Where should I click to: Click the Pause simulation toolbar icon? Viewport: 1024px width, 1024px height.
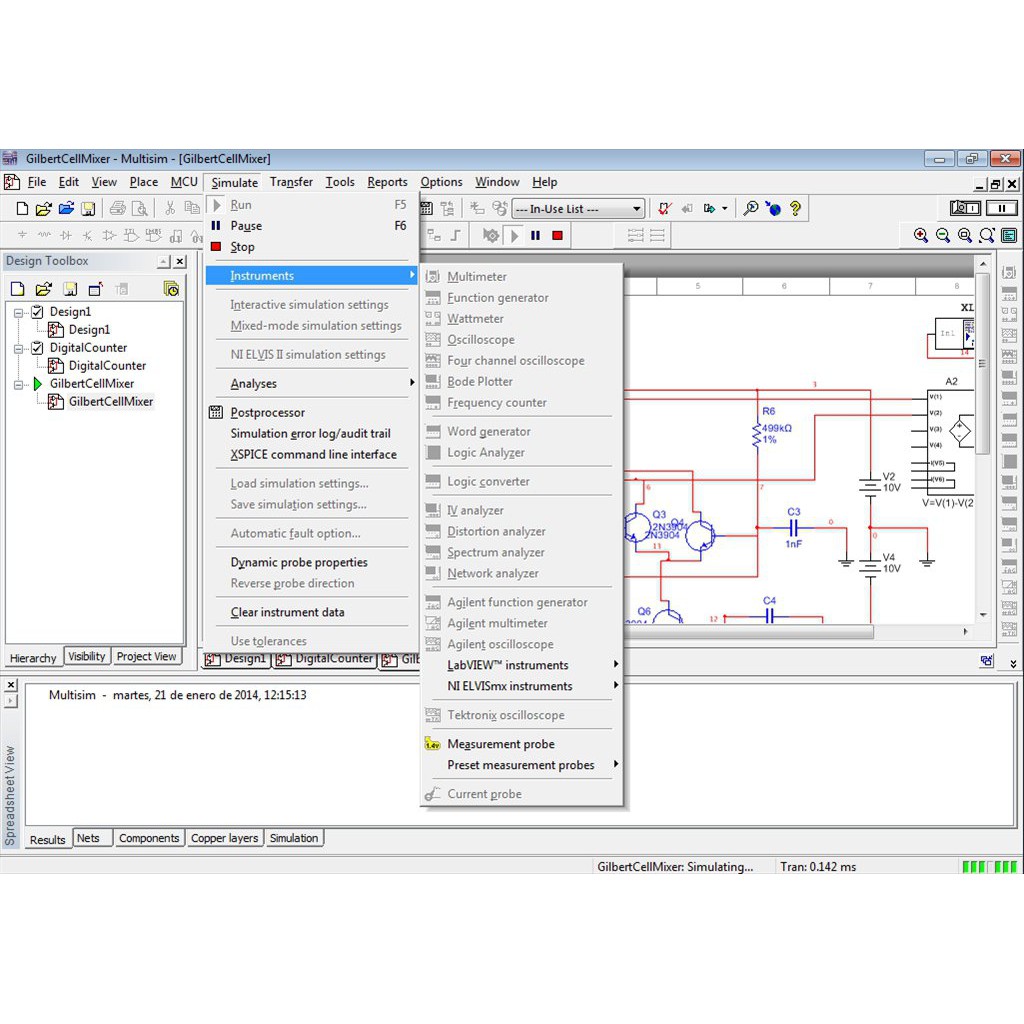click(x=535, y=236)
